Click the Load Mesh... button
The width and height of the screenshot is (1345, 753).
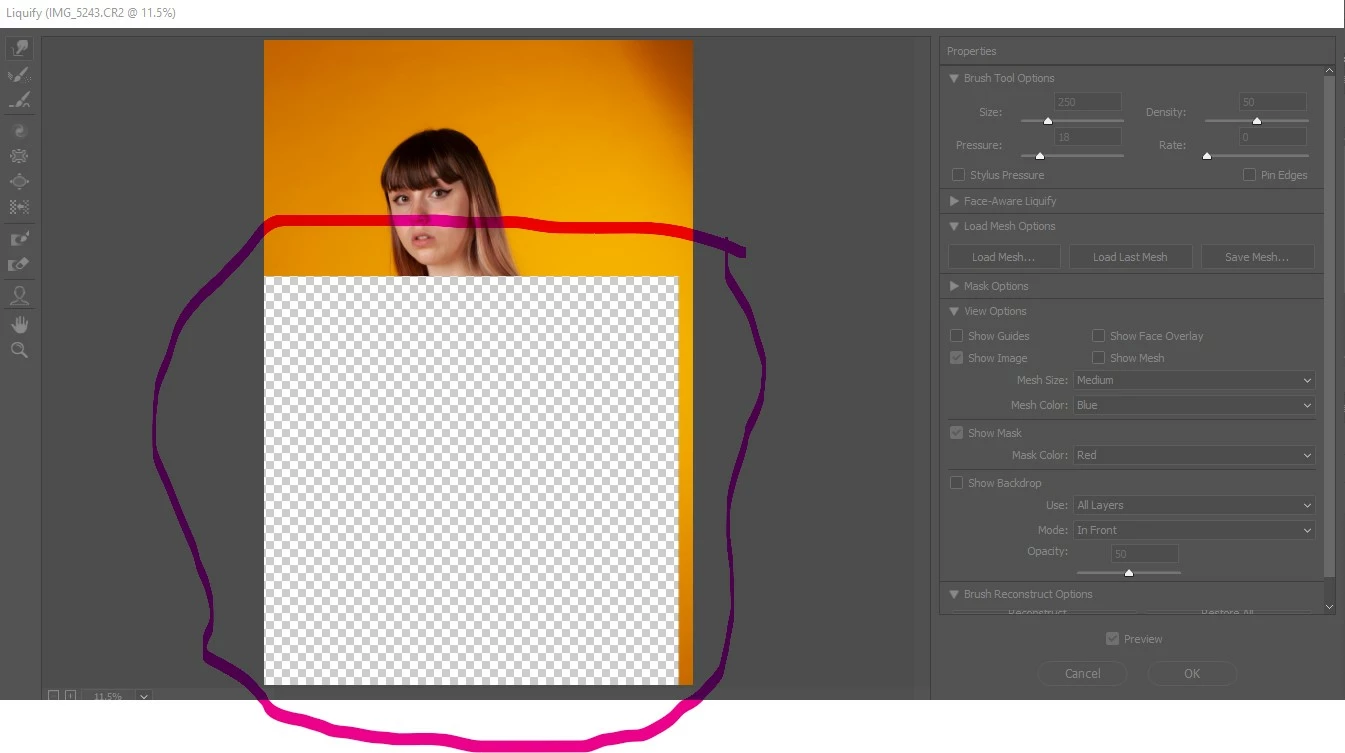pos(1003,257)
